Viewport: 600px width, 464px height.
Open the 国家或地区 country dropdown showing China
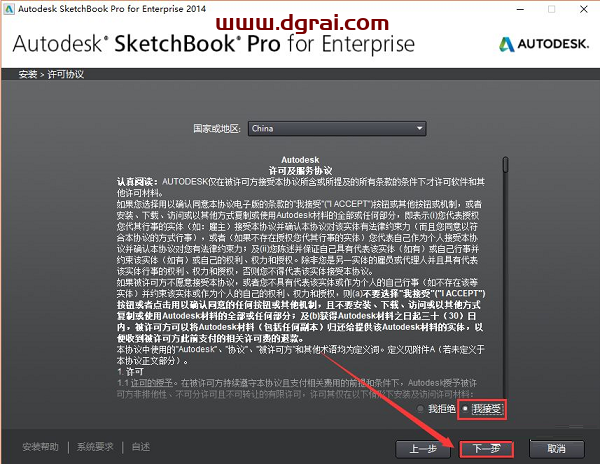(x=337, y=129)
